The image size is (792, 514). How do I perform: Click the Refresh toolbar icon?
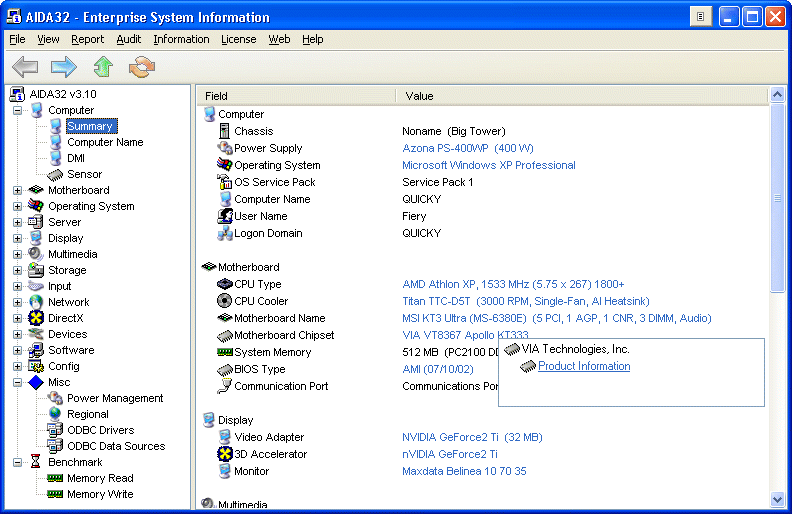pyautogui.click(x=142, y=67)
